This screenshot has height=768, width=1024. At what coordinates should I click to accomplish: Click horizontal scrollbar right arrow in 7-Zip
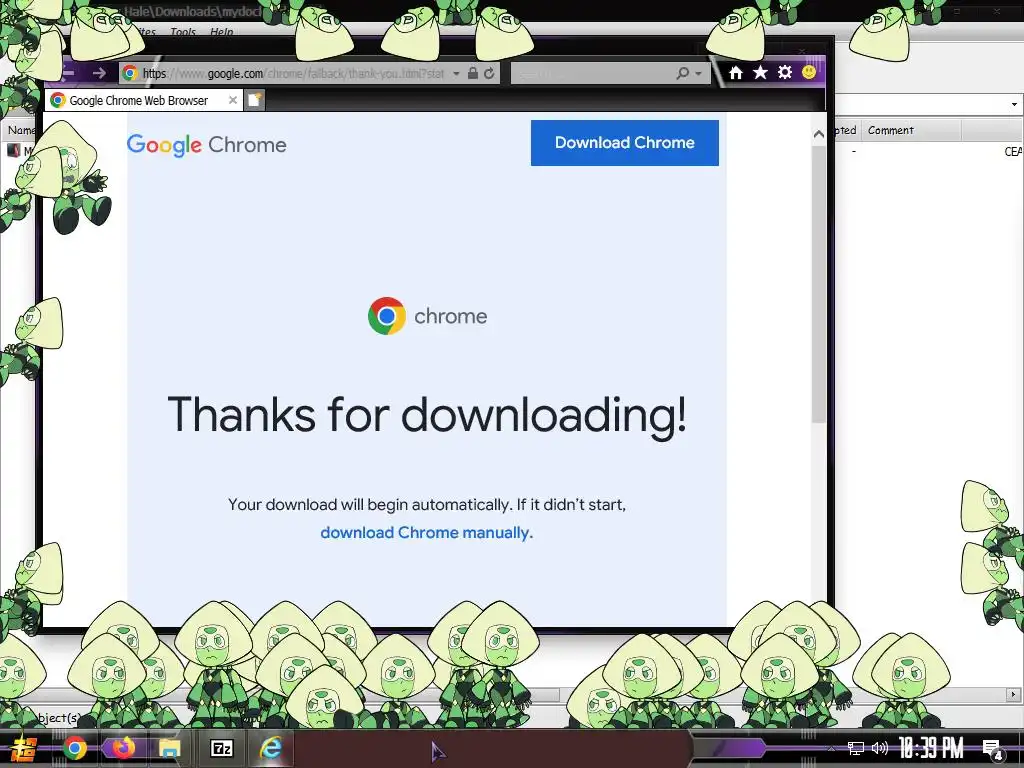[1013, 694]
